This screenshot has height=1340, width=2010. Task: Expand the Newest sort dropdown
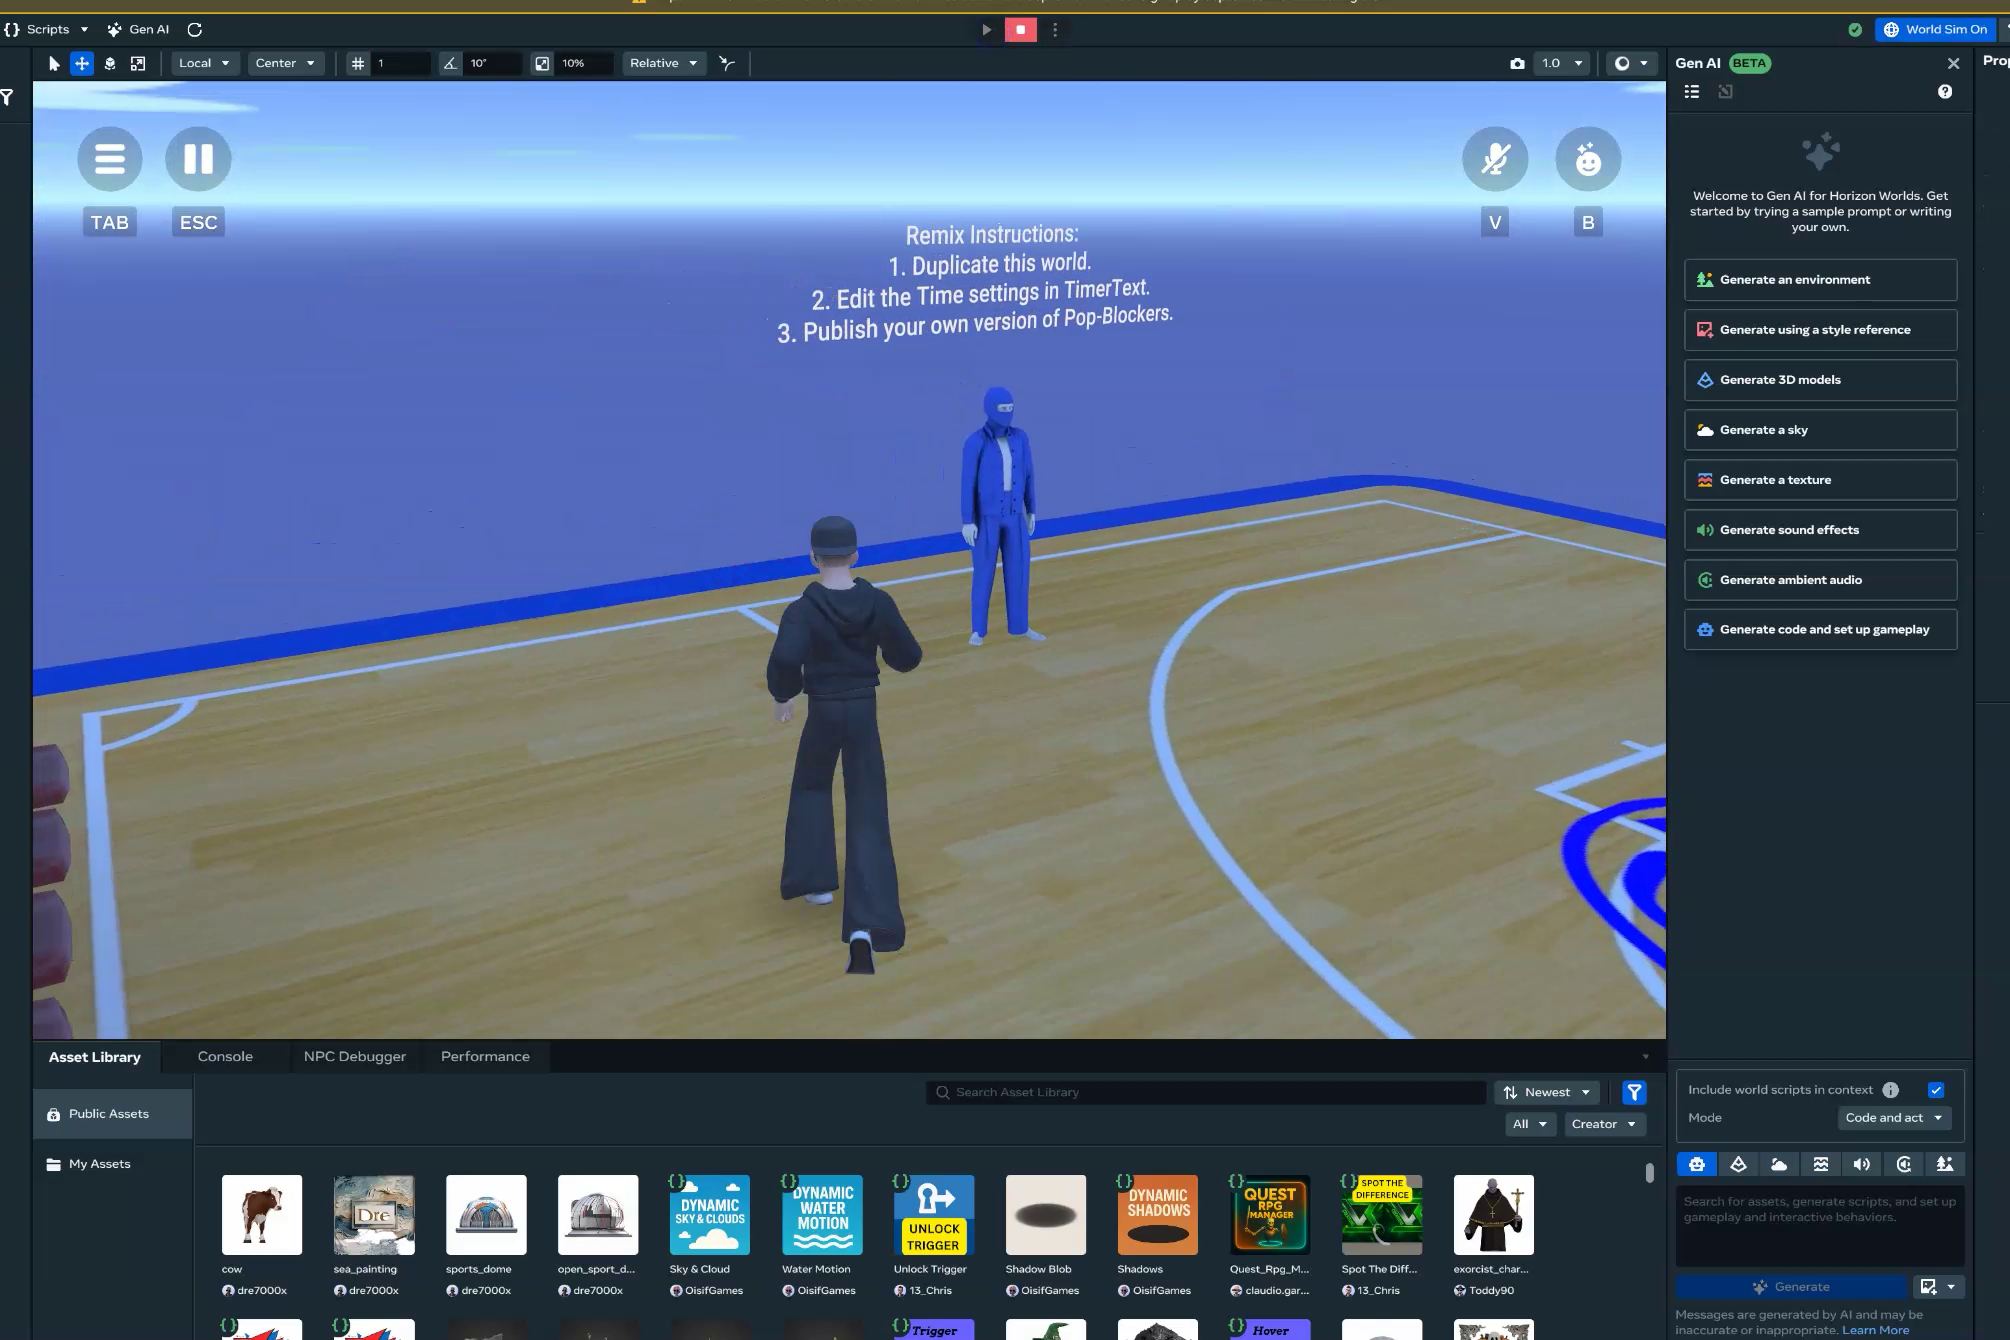1546,1093
